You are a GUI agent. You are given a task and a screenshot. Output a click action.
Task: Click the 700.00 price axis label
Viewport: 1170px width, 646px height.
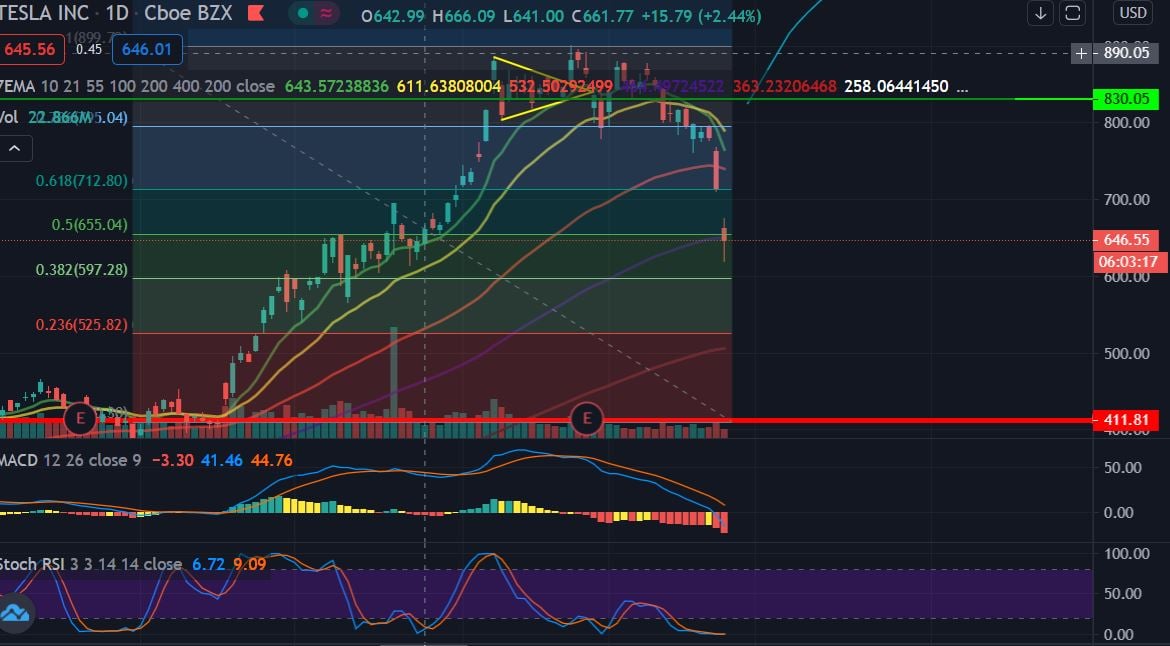(x=1127, y=199)
